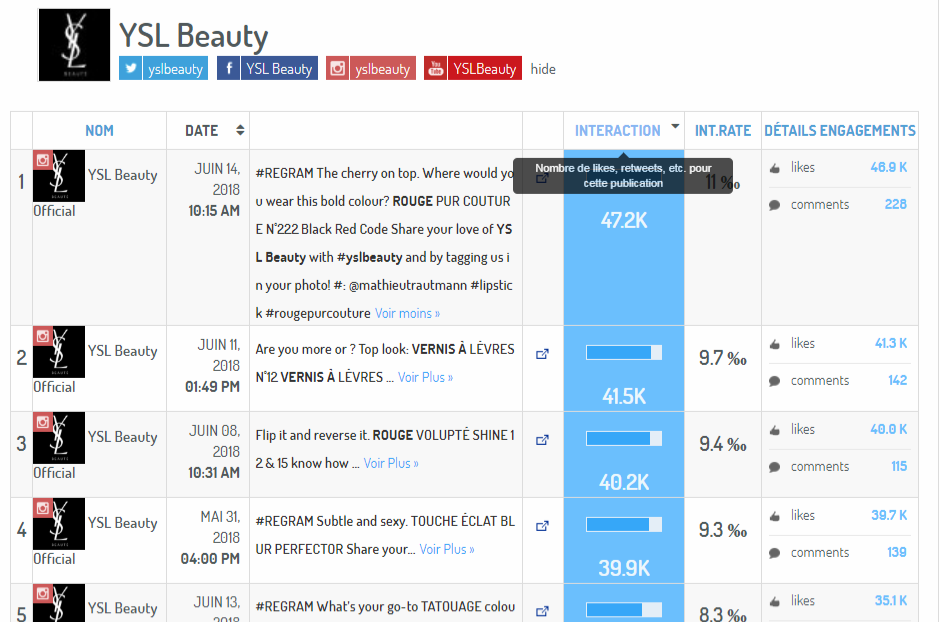940x624 pixels.
Task: Click the comments bubble icon in row 1
Action: click(x=775, y=205)
